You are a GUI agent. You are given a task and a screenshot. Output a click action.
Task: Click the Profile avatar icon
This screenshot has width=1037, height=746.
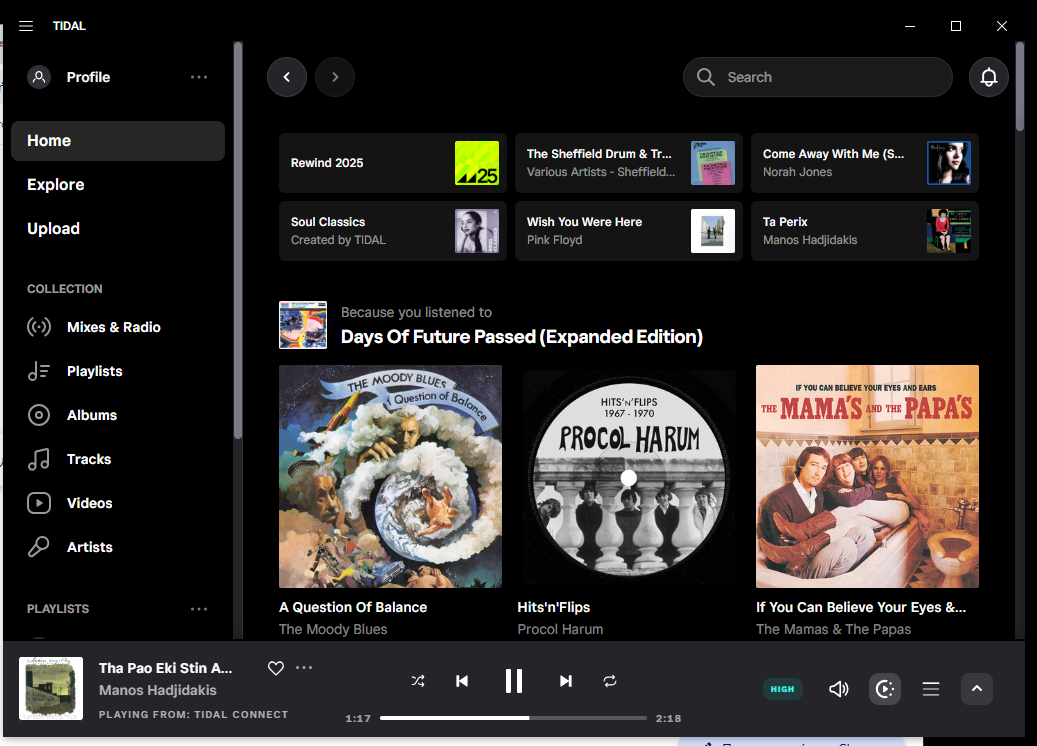(38, 77)
